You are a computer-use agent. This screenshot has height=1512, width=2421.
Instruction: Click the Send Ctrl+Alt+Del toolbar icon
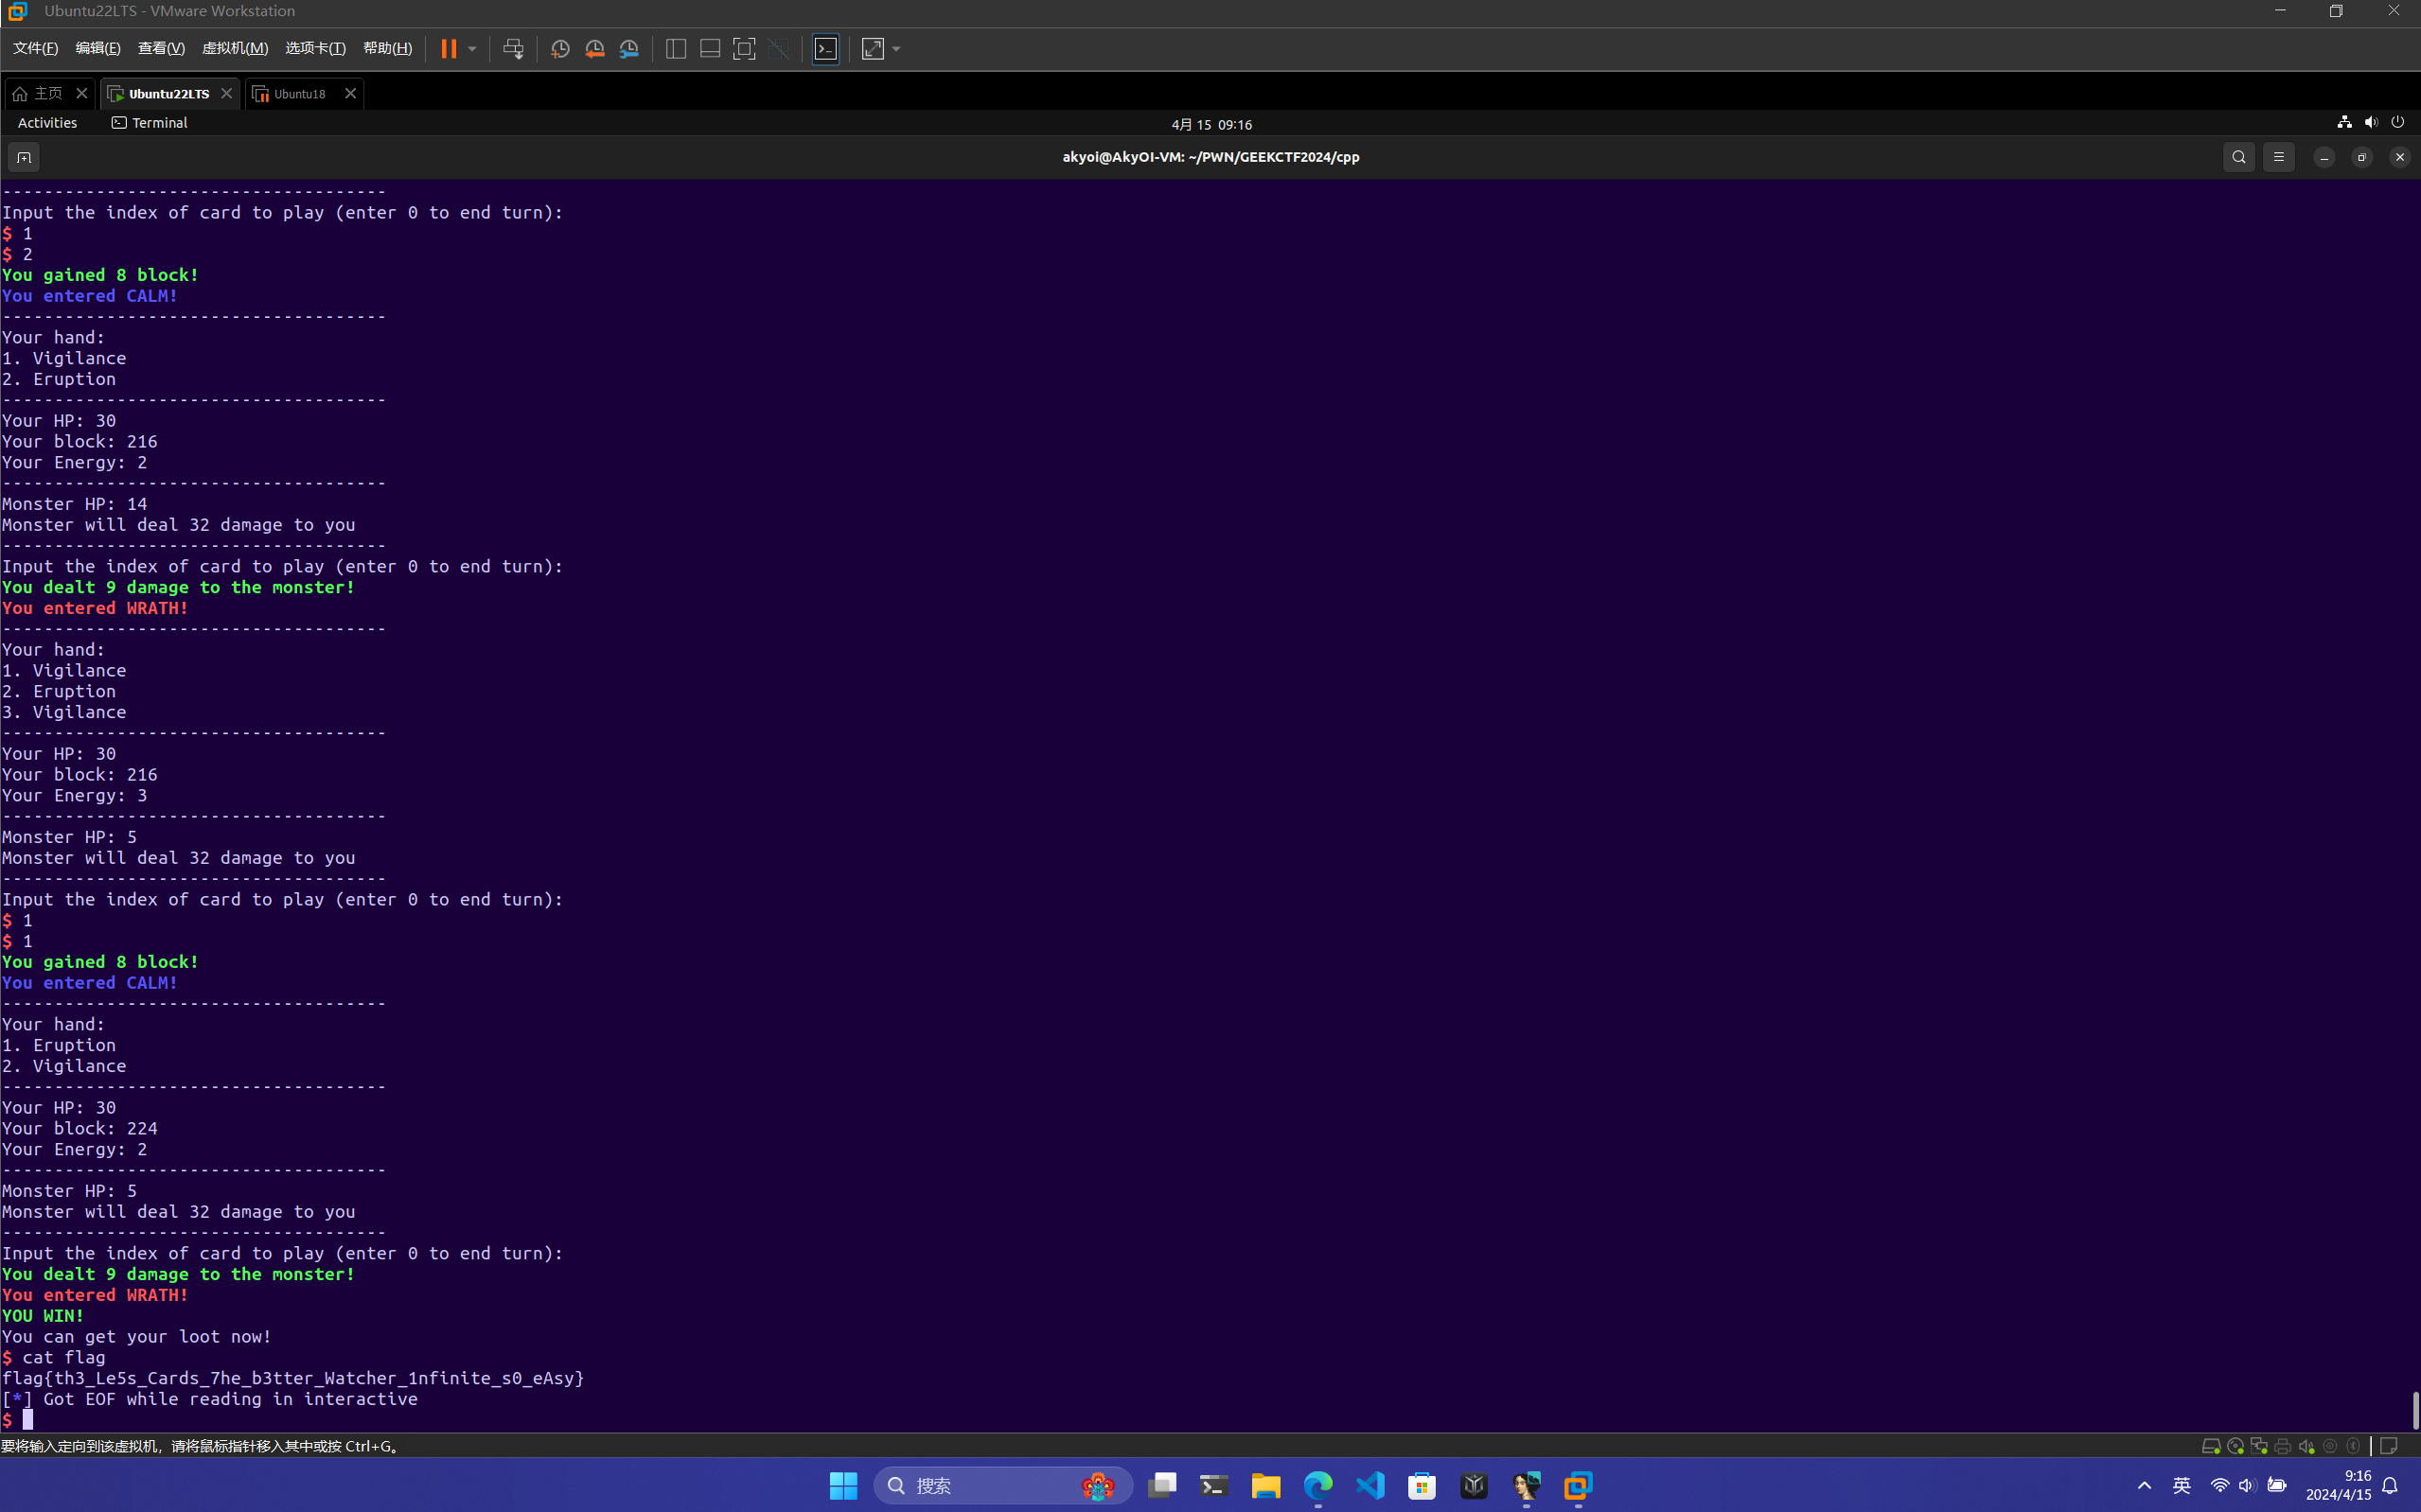click(513, 49)
